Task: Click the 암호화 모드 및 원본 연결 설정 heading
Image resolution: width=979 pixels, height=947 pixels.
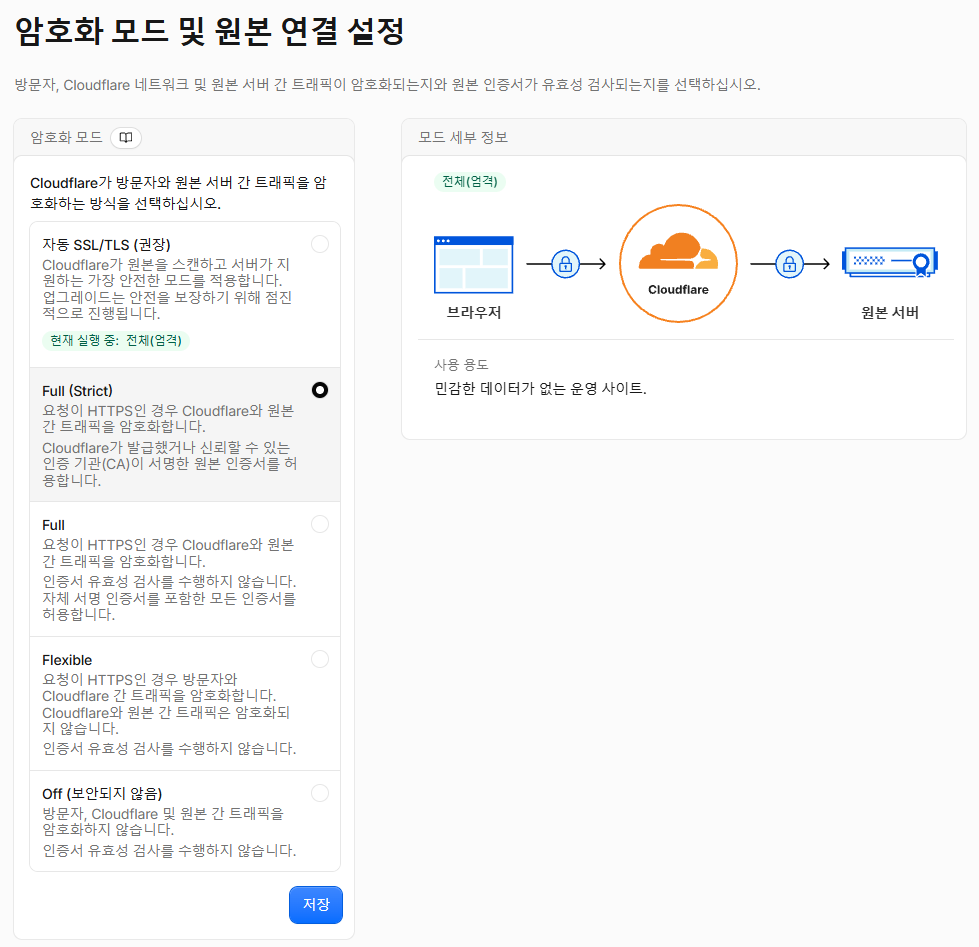Action: click(210, 31)
